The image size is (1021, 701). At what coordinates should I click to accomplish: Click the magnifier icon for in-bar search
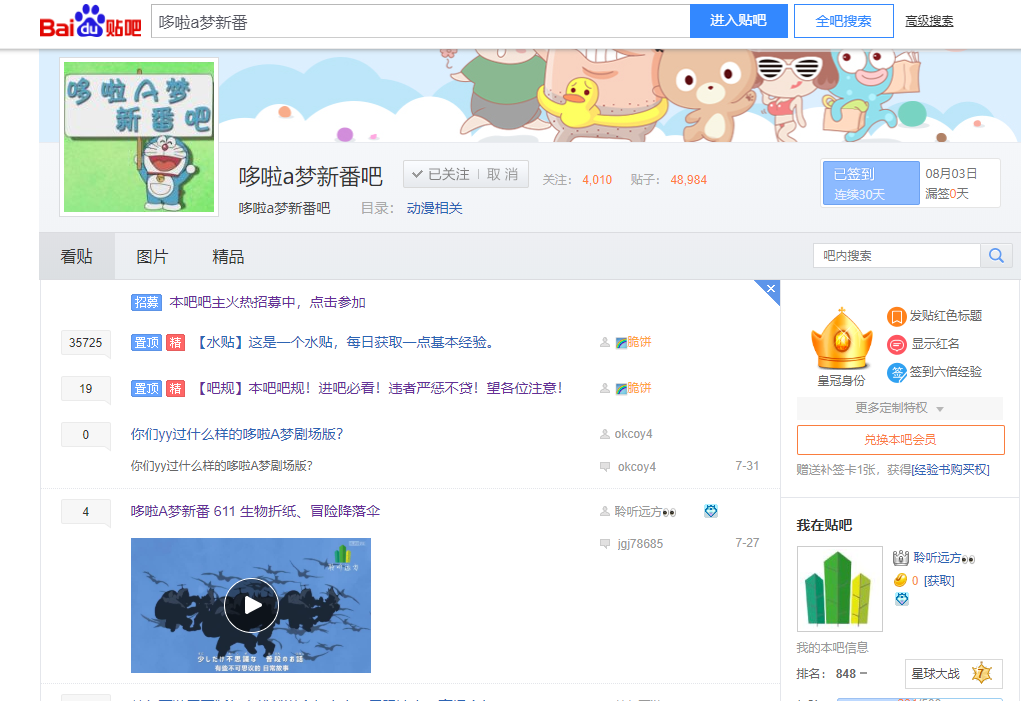pyautogui.click(x=996, y=256)
